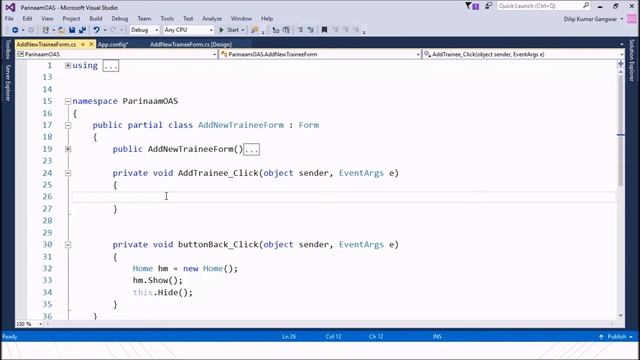Click the user account avatar picture
The image size is (640, 360).
(632, 19)
